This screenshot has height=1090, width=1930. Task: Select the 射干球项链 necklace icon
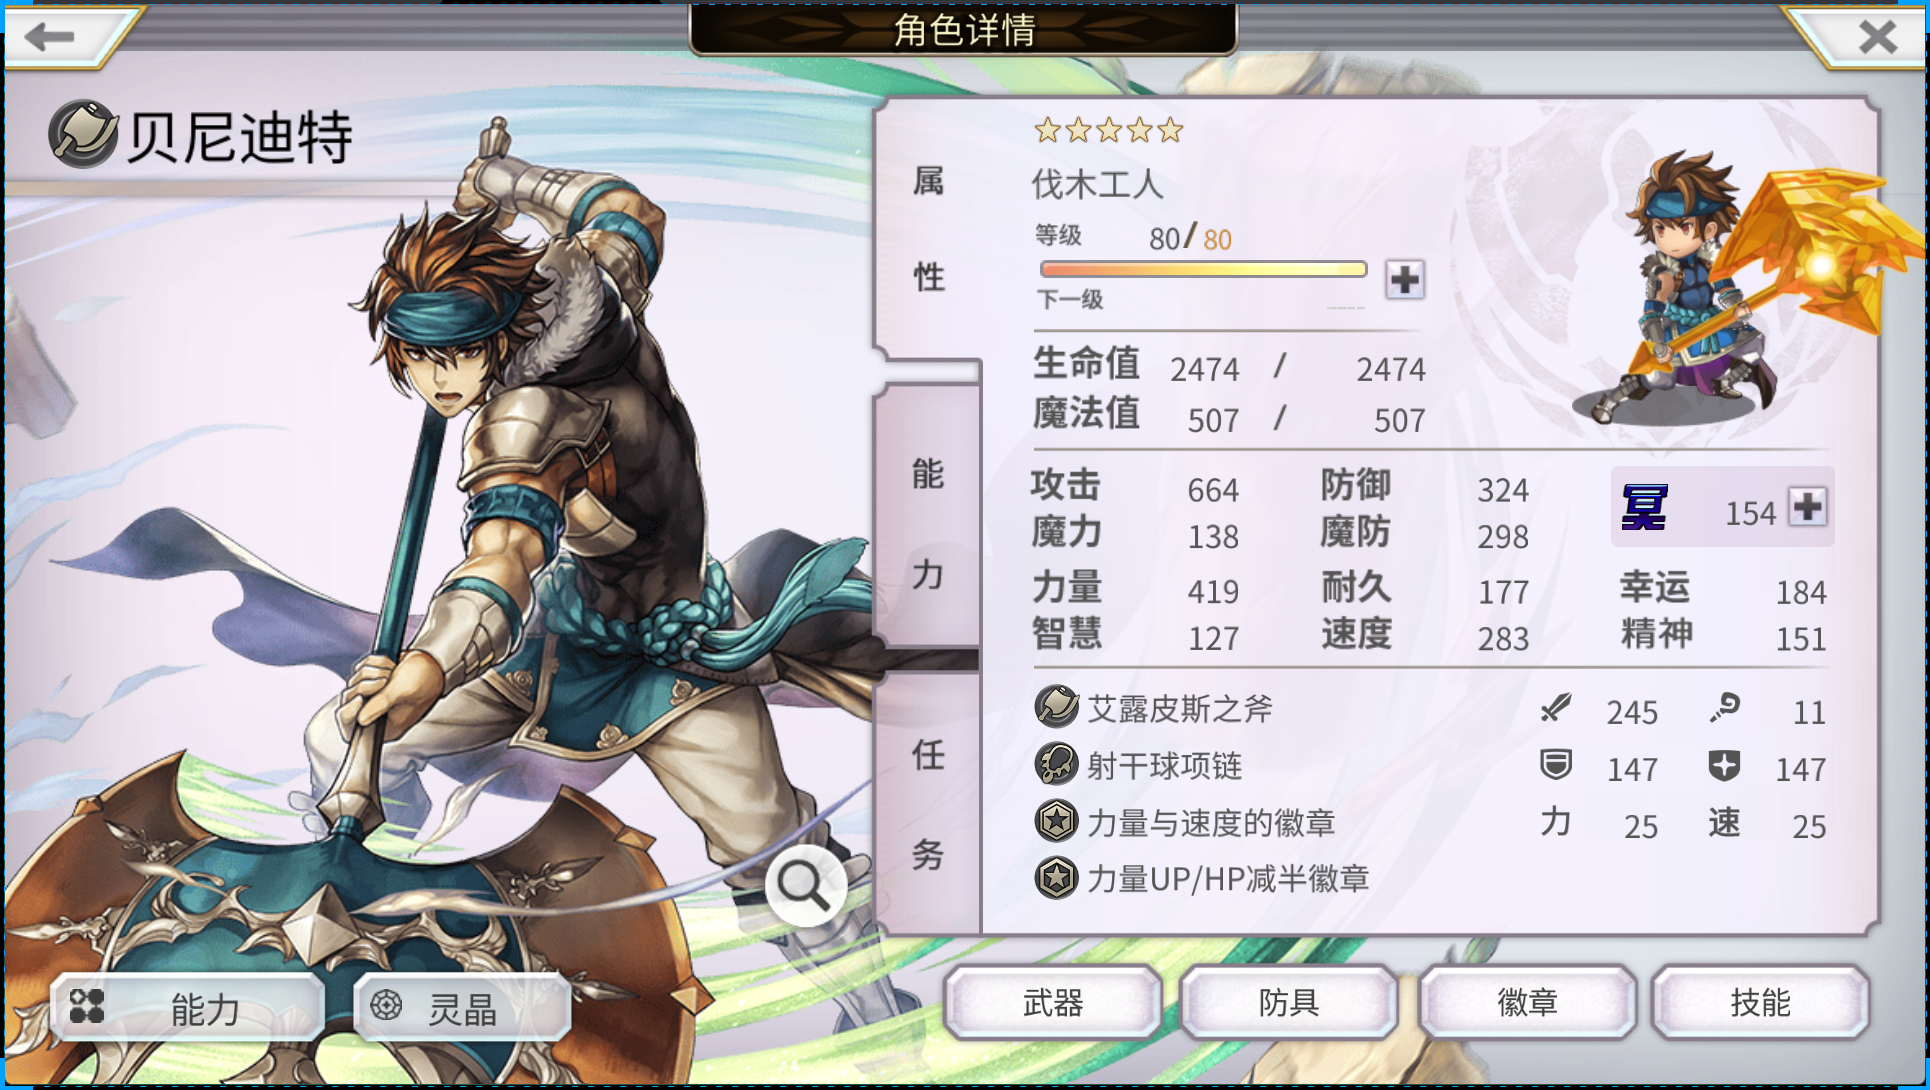pyautogui.click(x=1056, y=764)
